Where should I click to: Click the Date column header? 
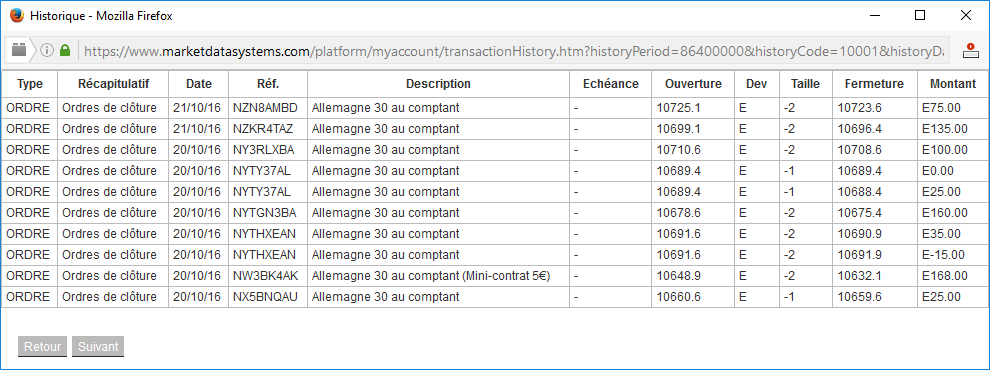[199, 84]
